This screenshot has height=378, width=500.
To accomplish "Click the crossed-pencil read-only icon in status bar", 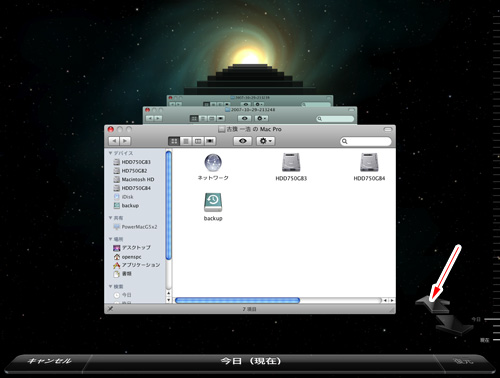I will click(x=110, y=309).
